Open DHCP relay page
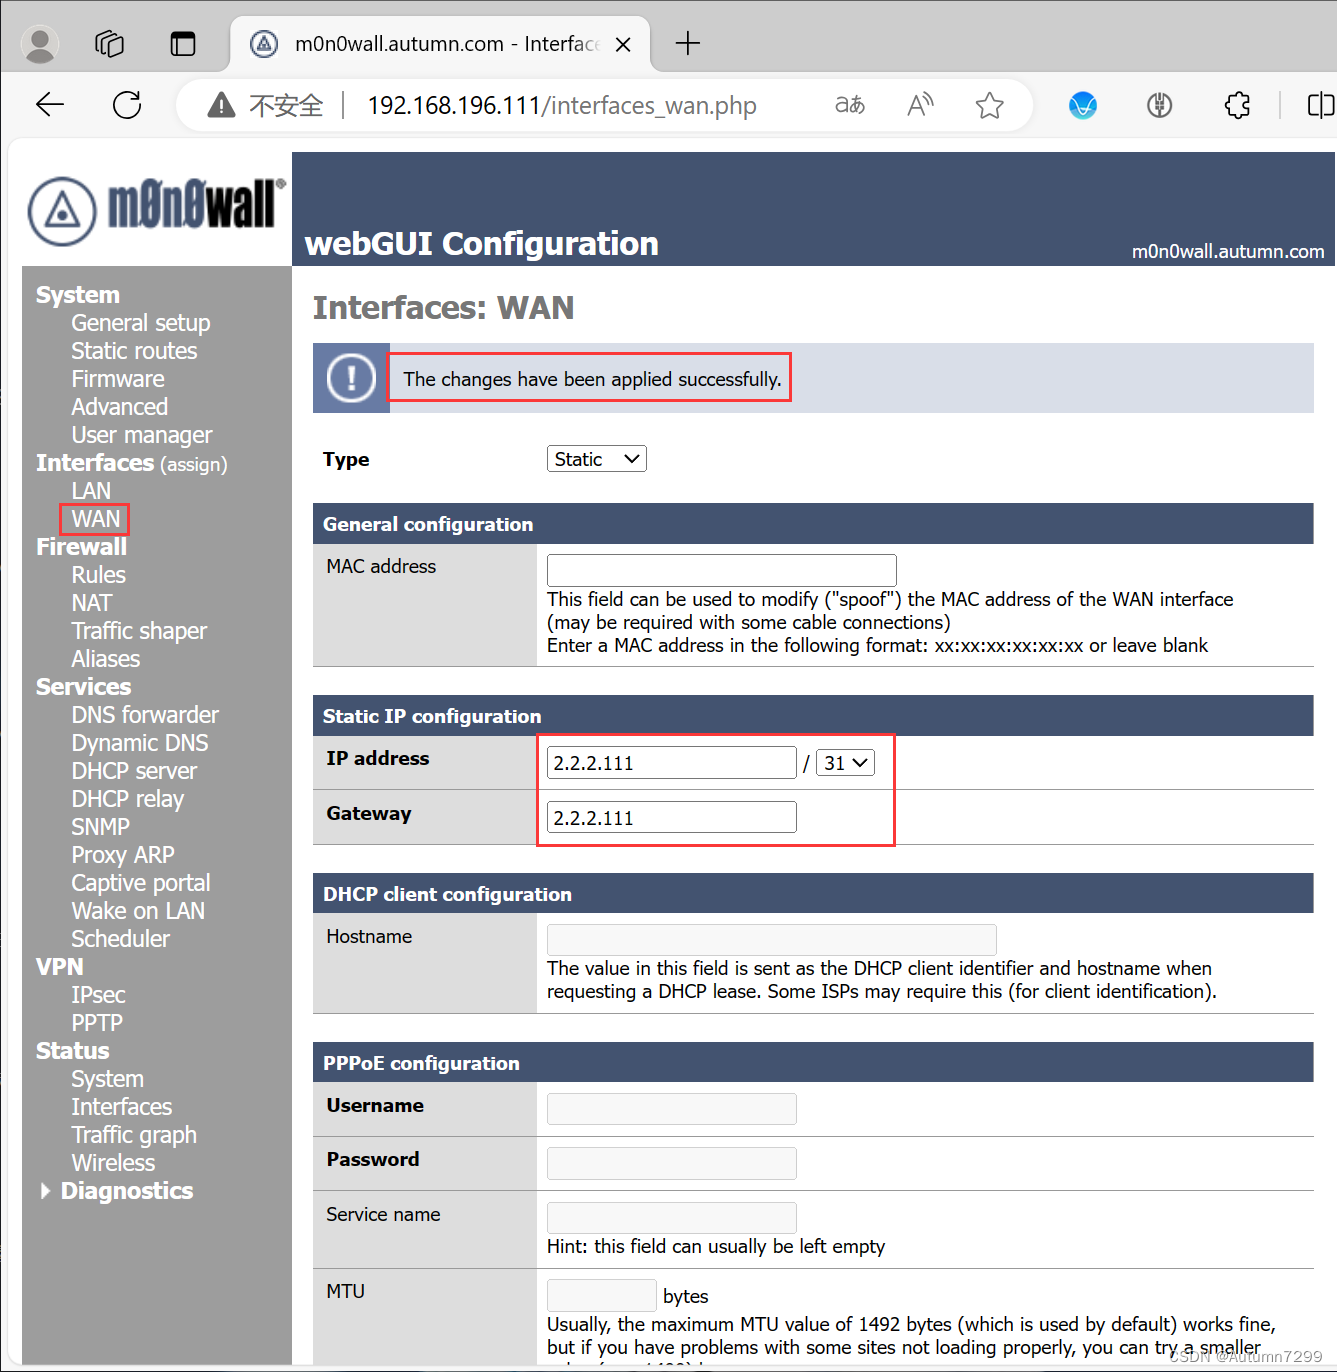The image size is (1337, 1372). (128, 799)
